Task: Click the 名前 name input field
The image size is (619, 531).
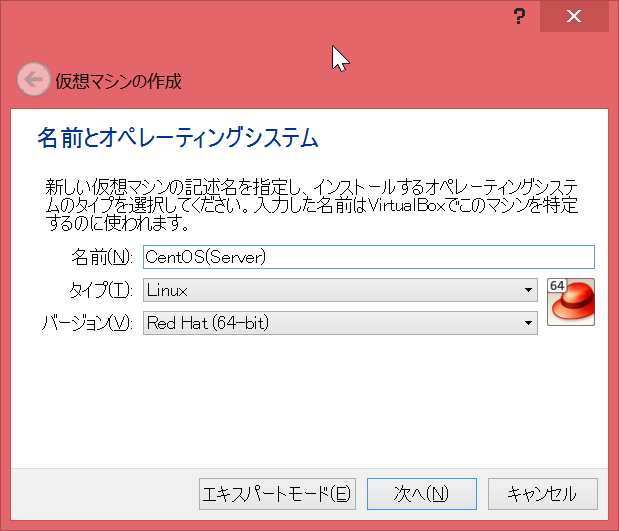Action: pyautogui.click(x=369, y=257)
